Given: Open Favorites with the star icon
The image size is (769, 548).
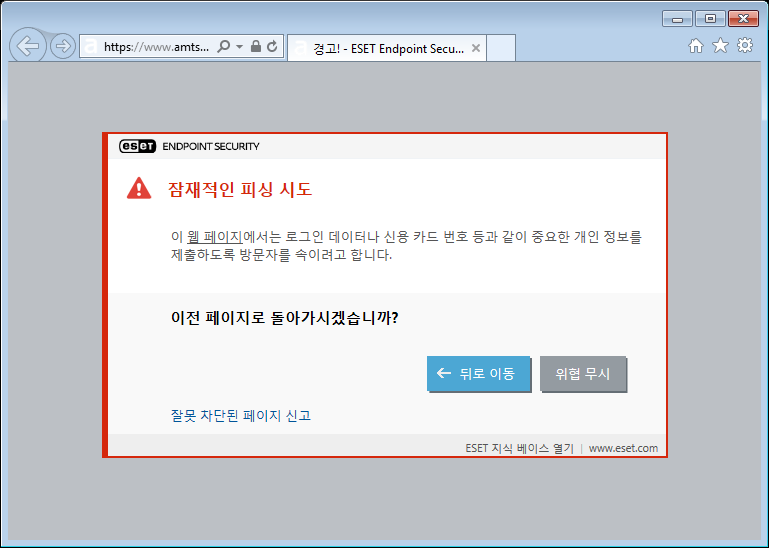Looking at the screenshot, I should click(720, 46).
